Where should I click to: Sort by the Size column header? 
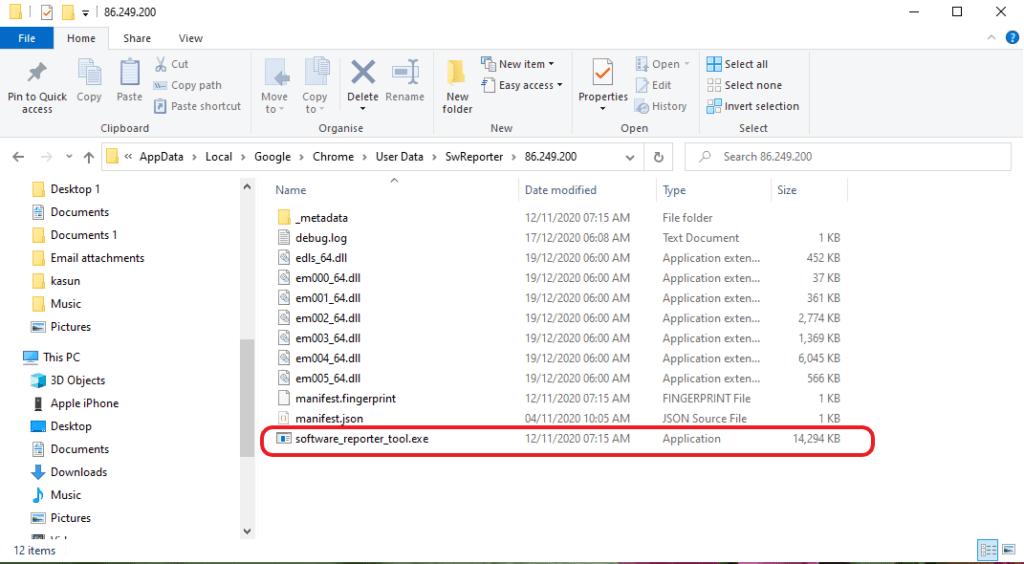click(787, 190)
